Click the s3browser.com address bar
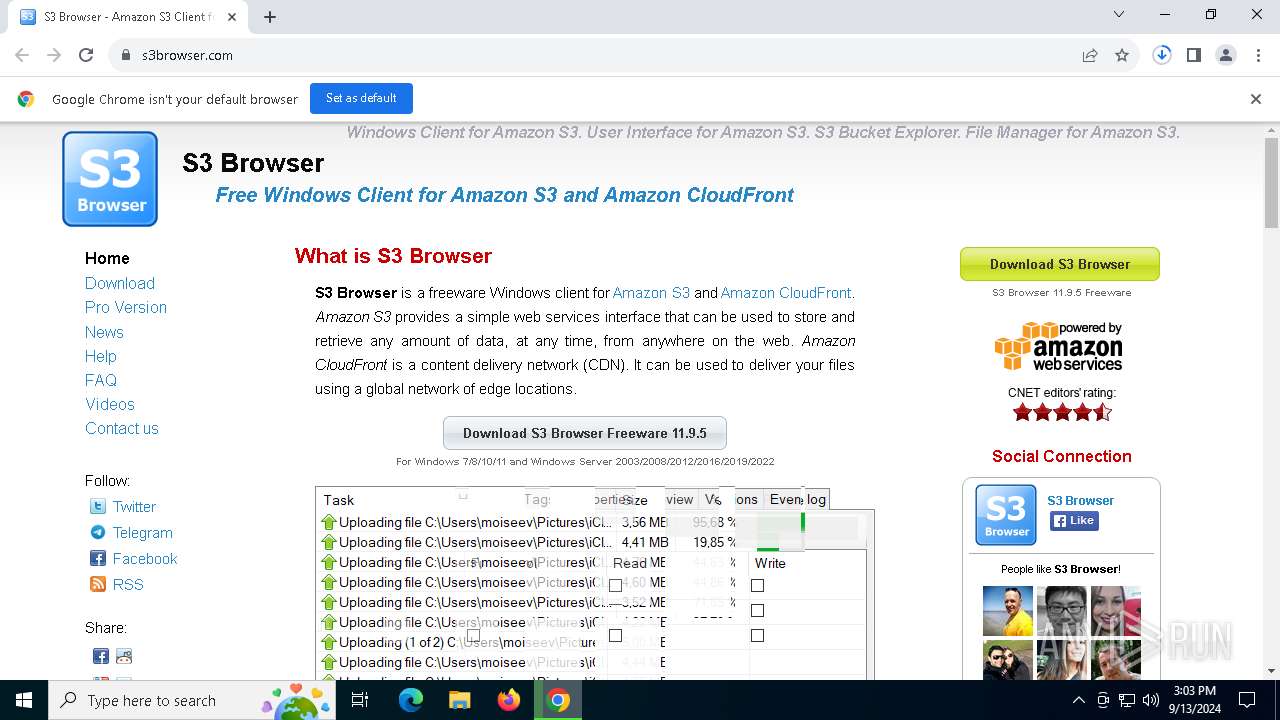The height and width of the screenshot is (720, 1280). (600, 55)
